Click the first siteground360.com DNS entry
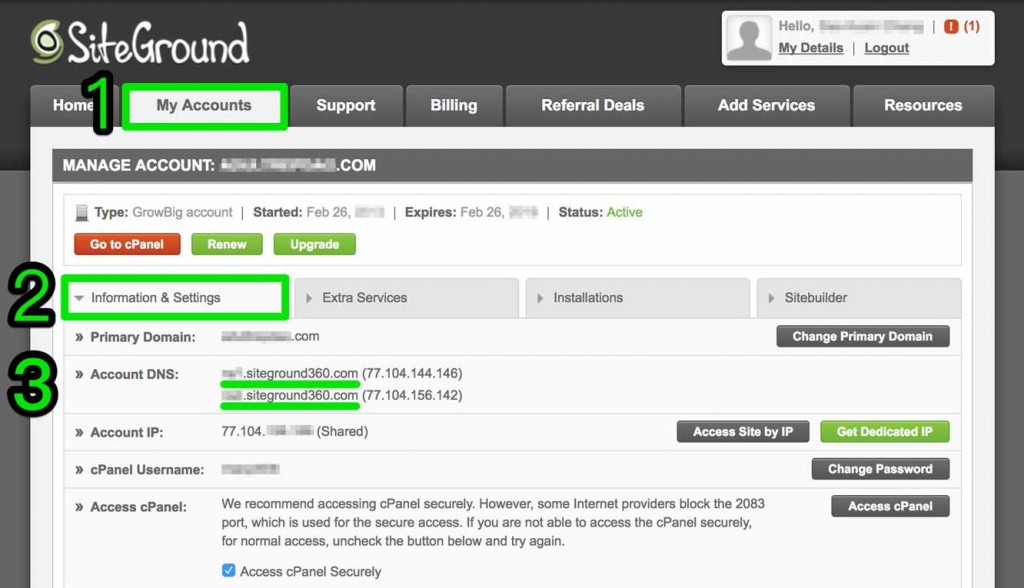Image resolution: width=1024 pixels, height=588 pixels. tap(290, 373)
